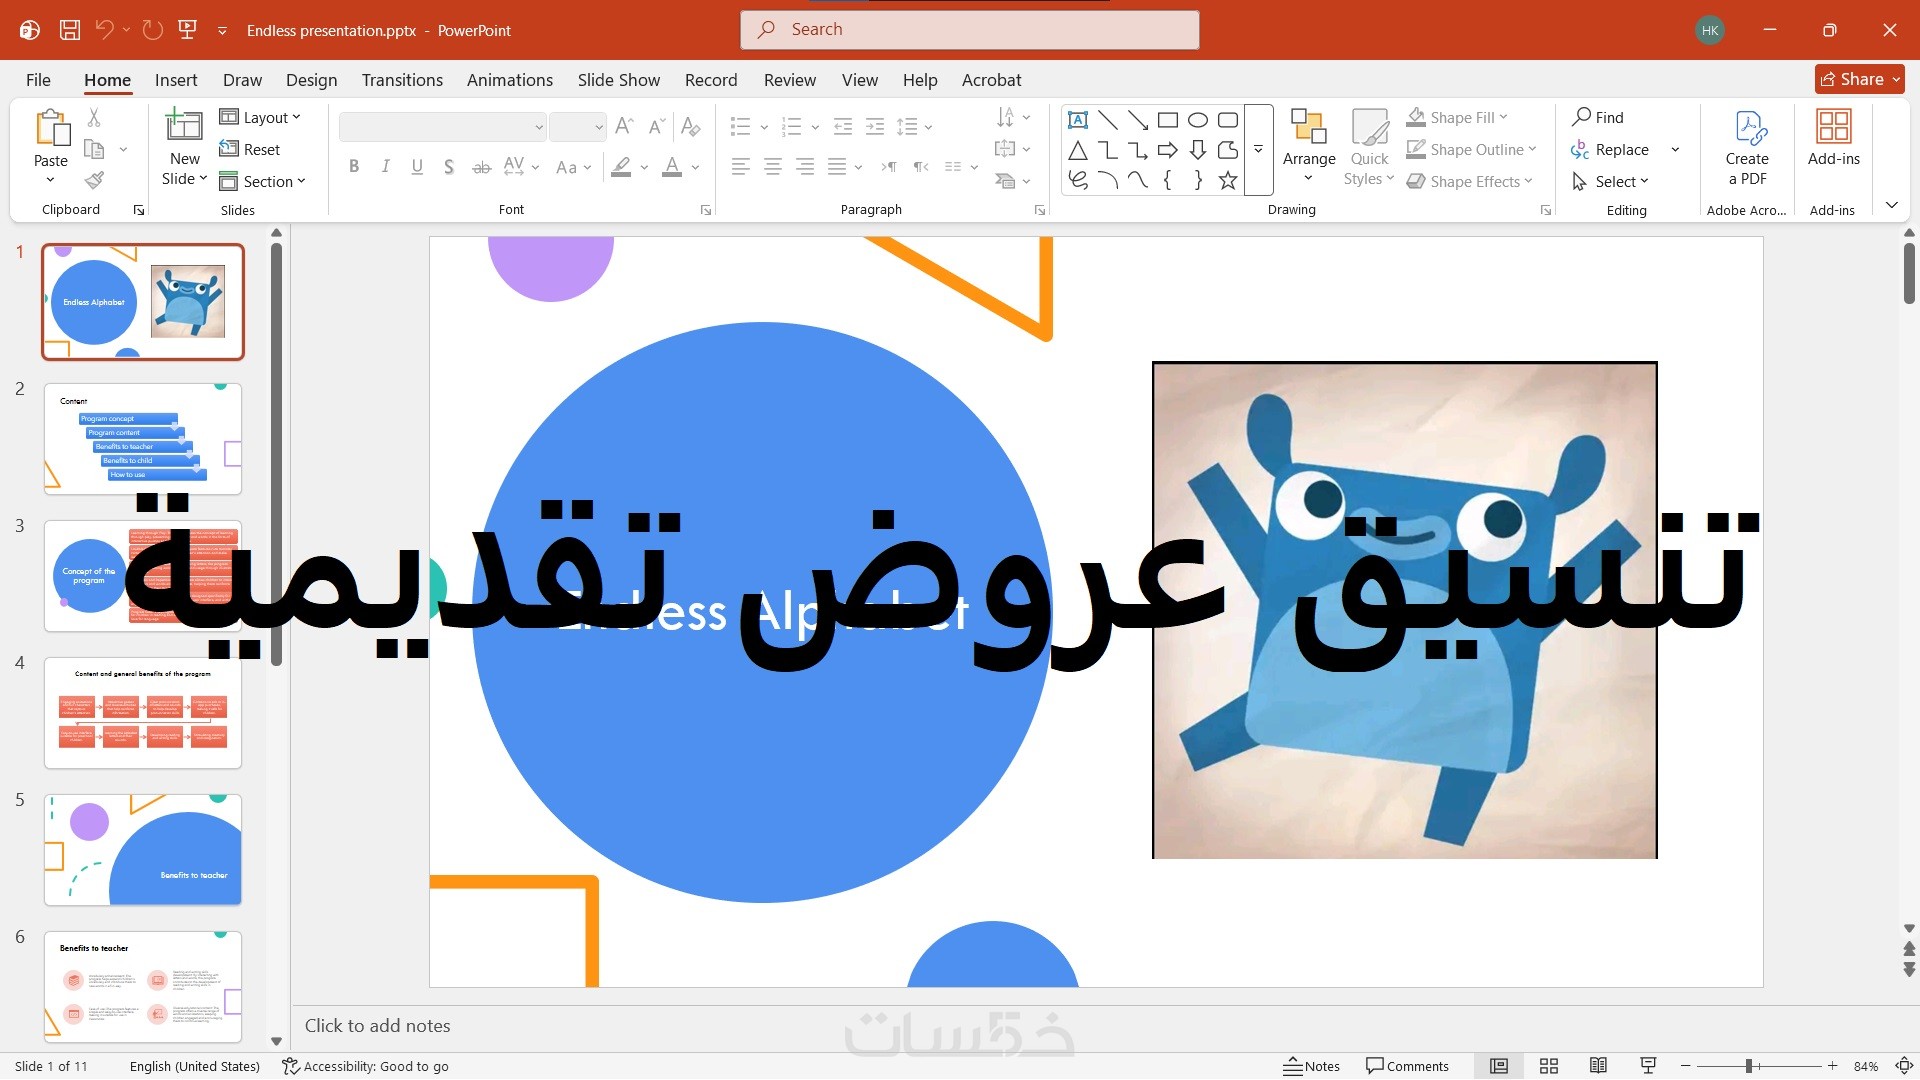Click the Redo icon in title bar

153,30
